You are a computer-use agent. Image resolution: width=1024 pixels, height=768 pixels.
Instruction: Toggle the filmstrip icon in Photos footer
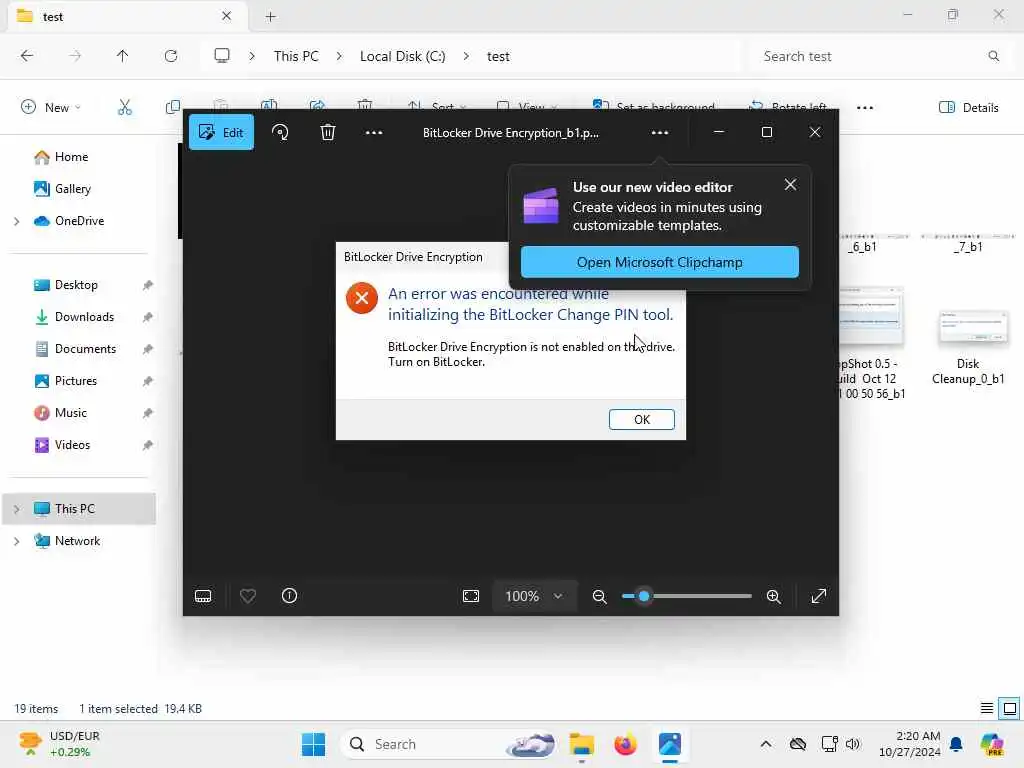[203, 596]
